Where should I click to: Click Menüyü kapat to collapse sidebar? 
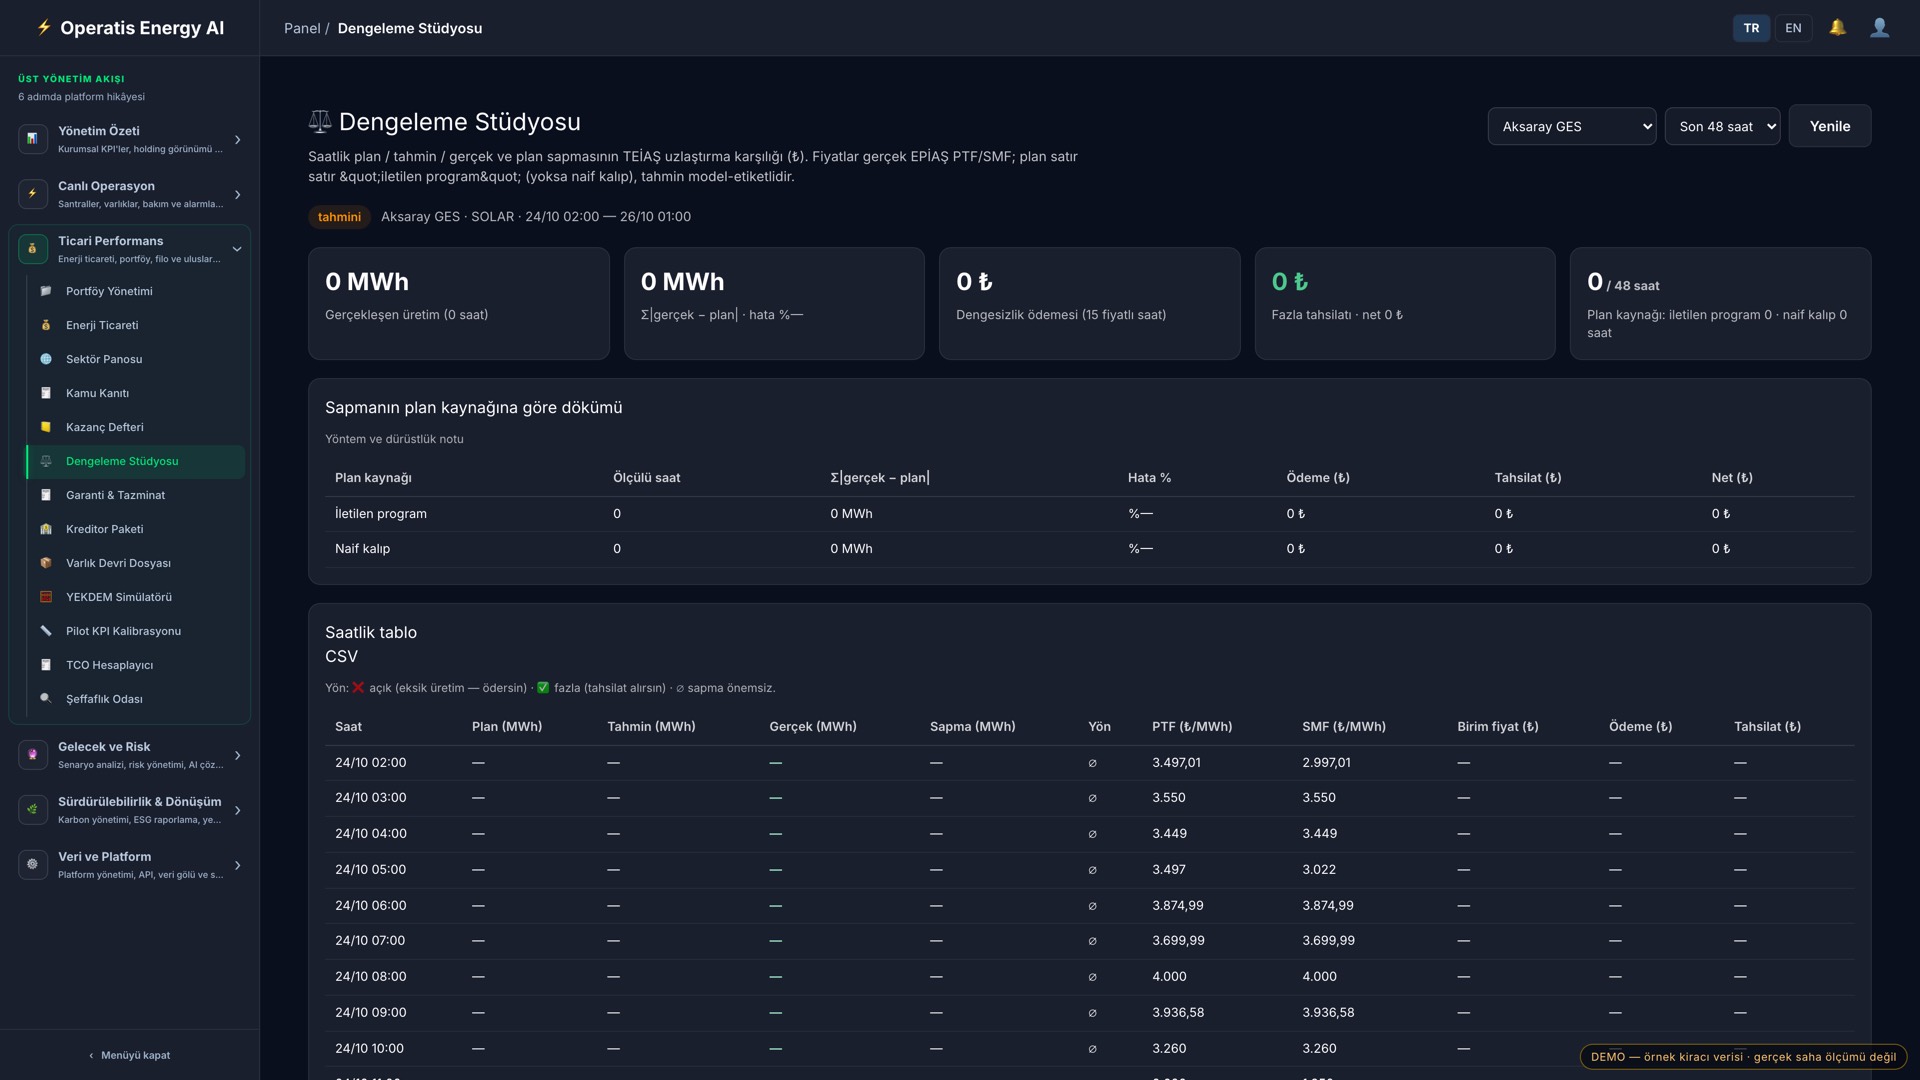(129, 1055)
